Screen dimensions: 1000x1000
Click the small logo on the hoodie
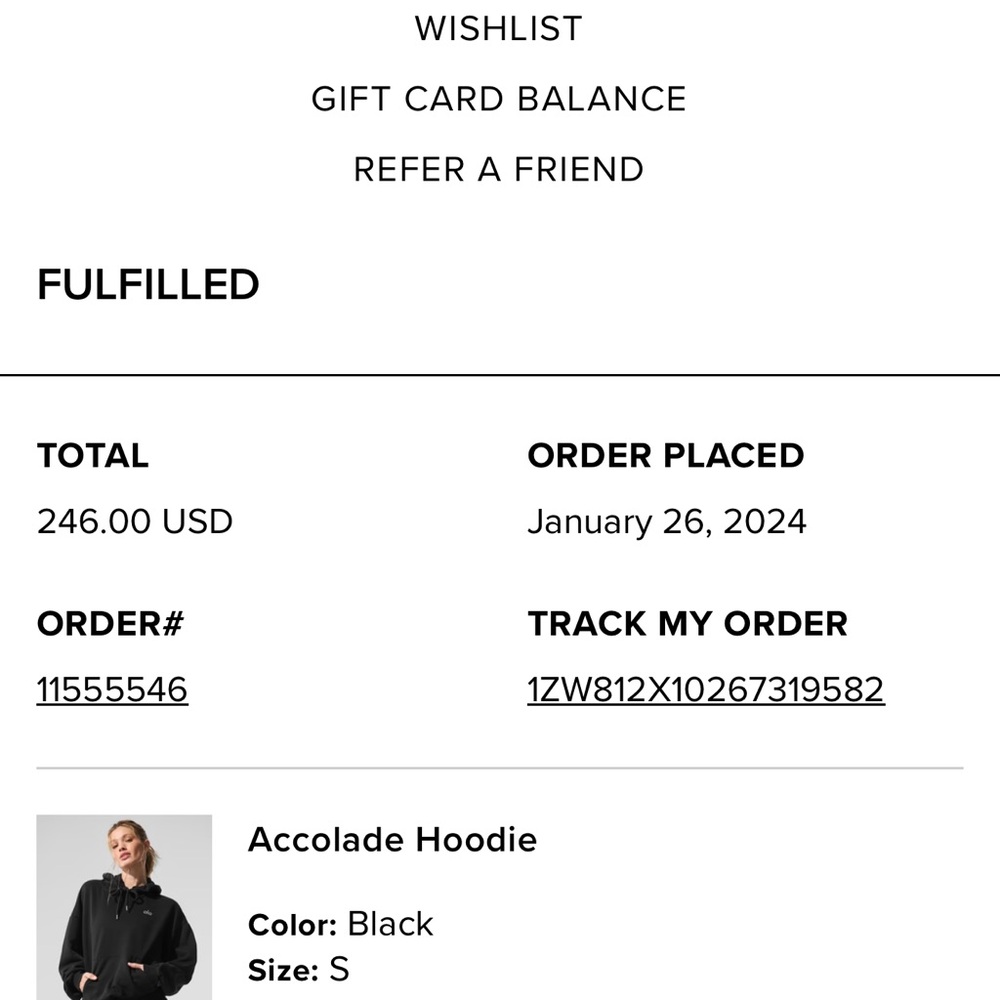[146, 911]
